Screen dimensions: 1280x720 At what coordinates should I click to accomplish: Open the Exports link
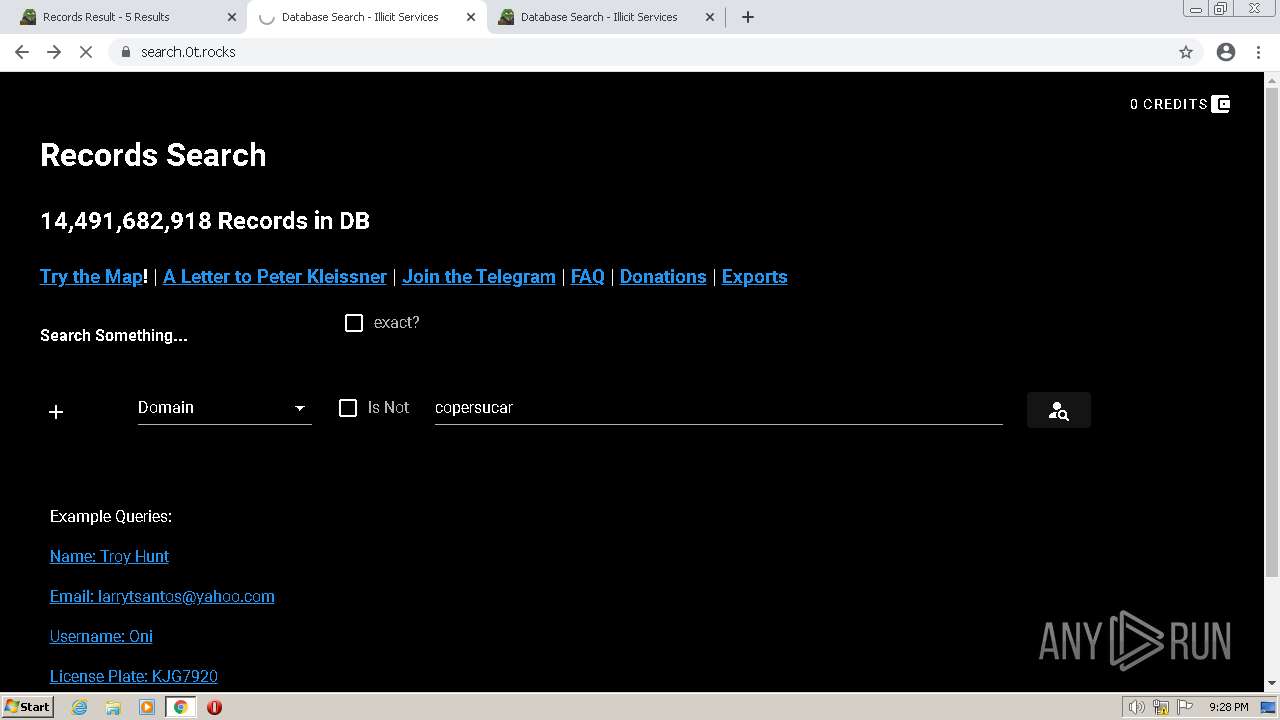pyautogui.click(x=755, y=277)
